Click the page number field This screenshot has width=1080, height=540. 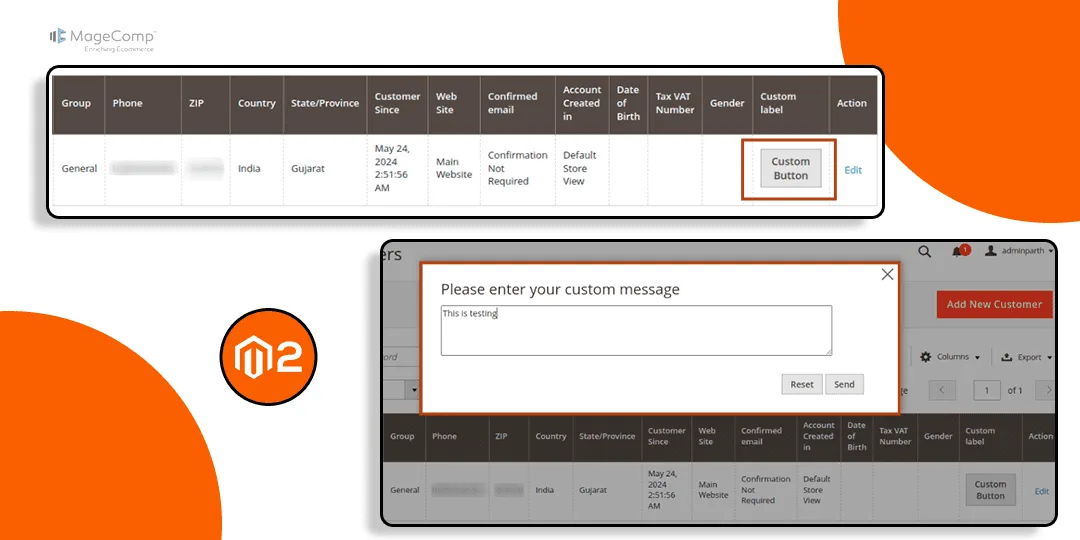point(987,390)
